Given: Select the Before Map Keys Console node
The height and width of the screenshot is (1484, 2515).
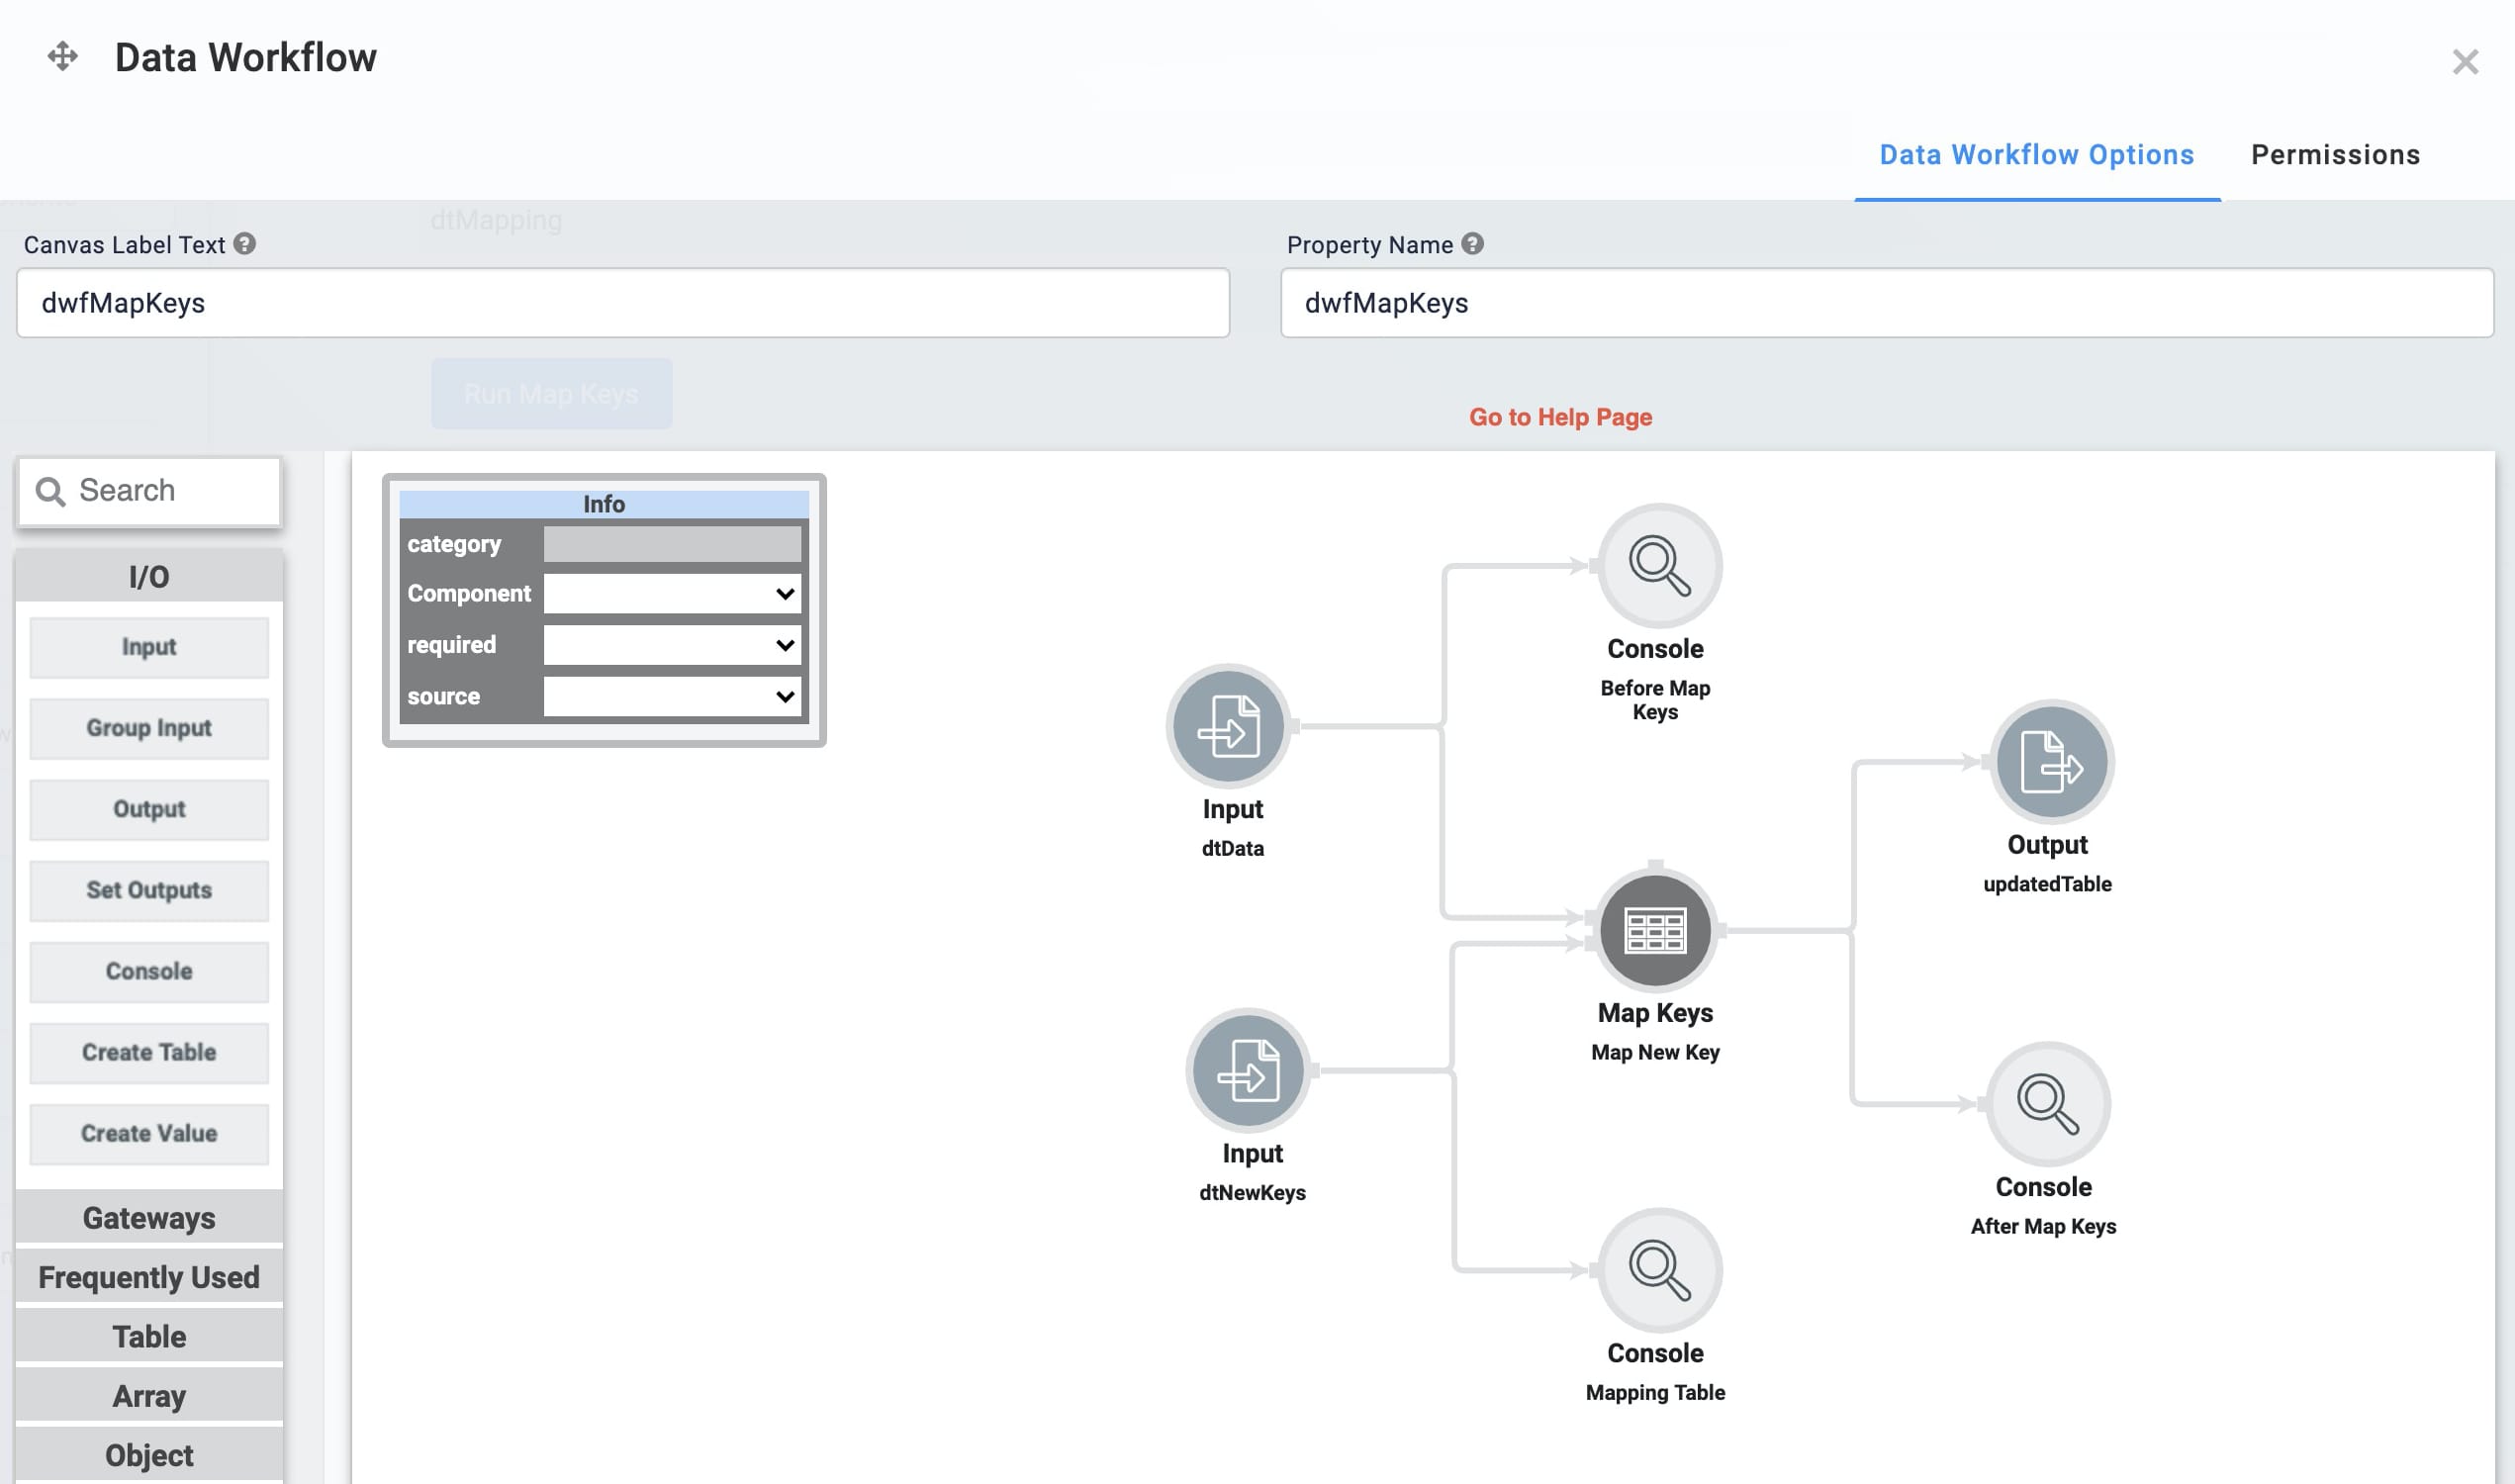Looking at the screenshot, I should [x=1659, y=566].
